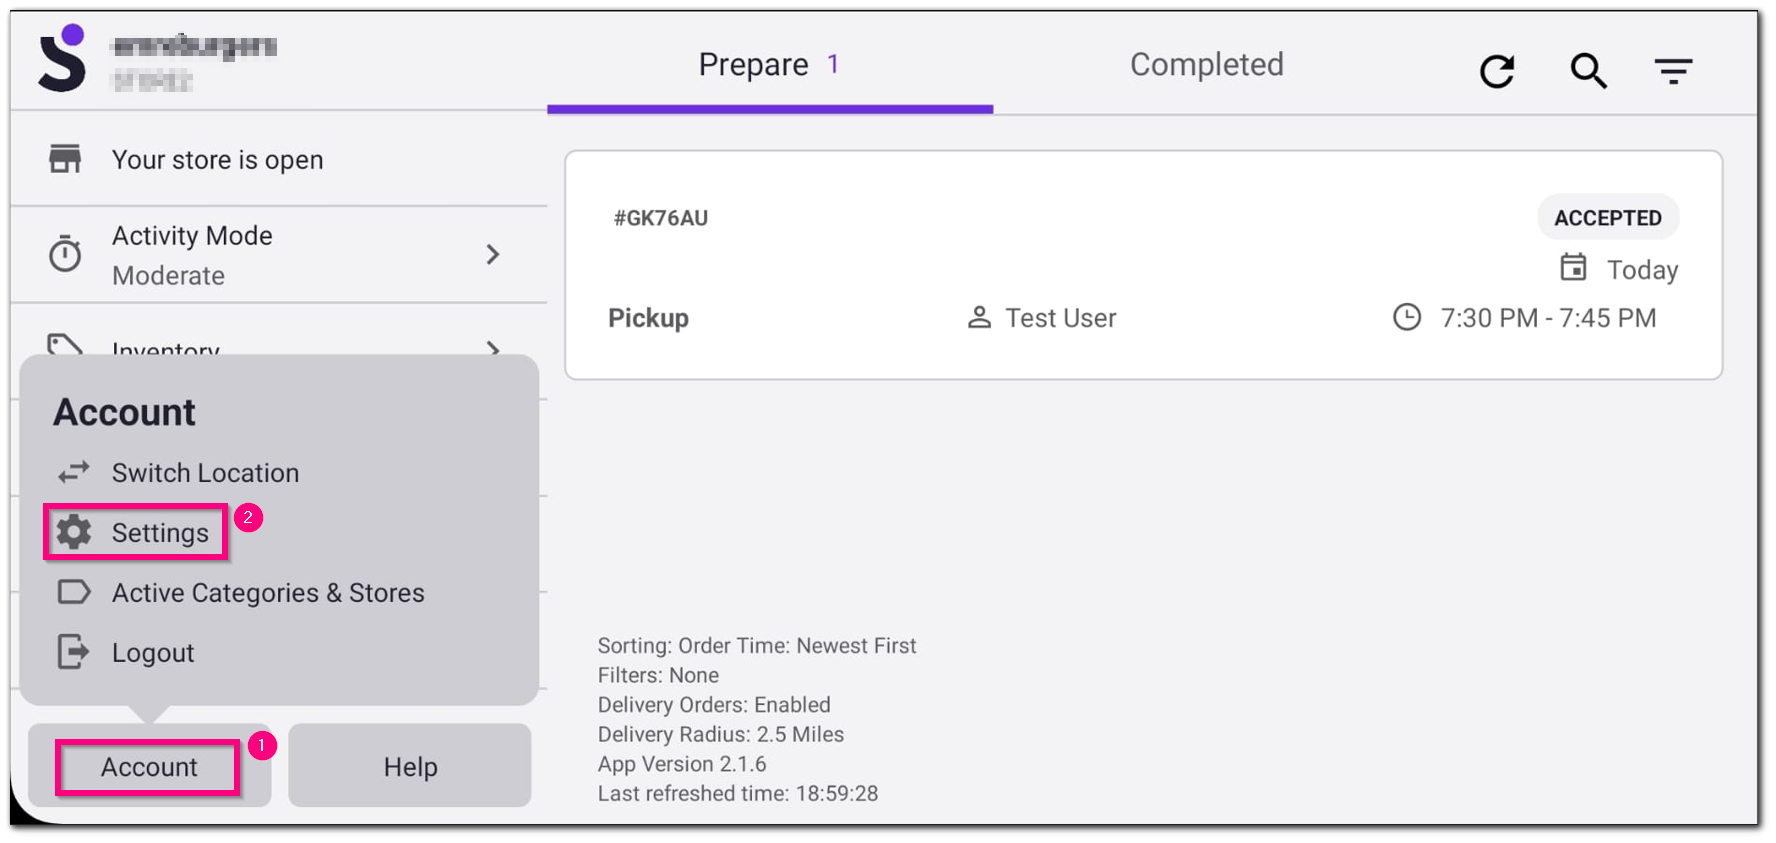Open the search function
This screenshot has height=843, width=1776.
pos(1588,71)
